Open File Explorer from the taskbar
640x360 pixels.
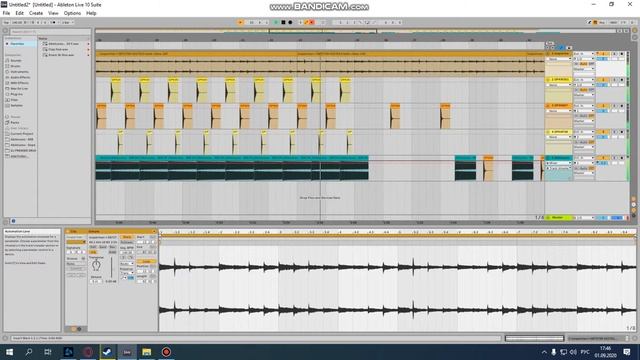147,352
